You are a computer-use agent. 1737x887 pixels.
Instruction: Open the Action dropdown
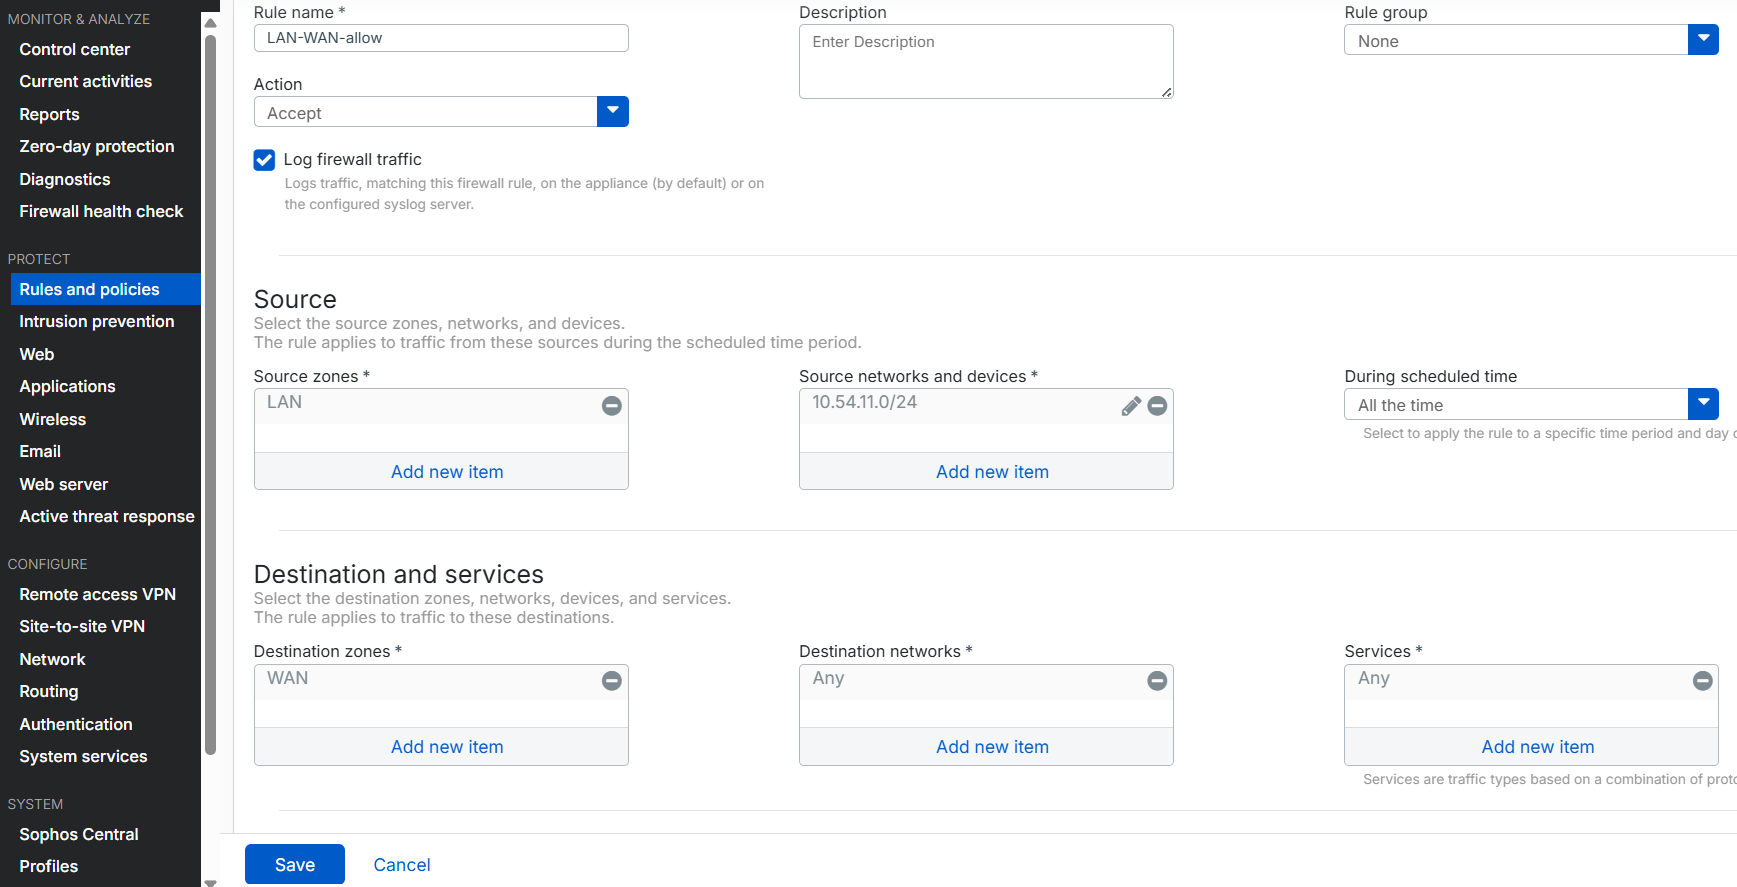(612, 112)
